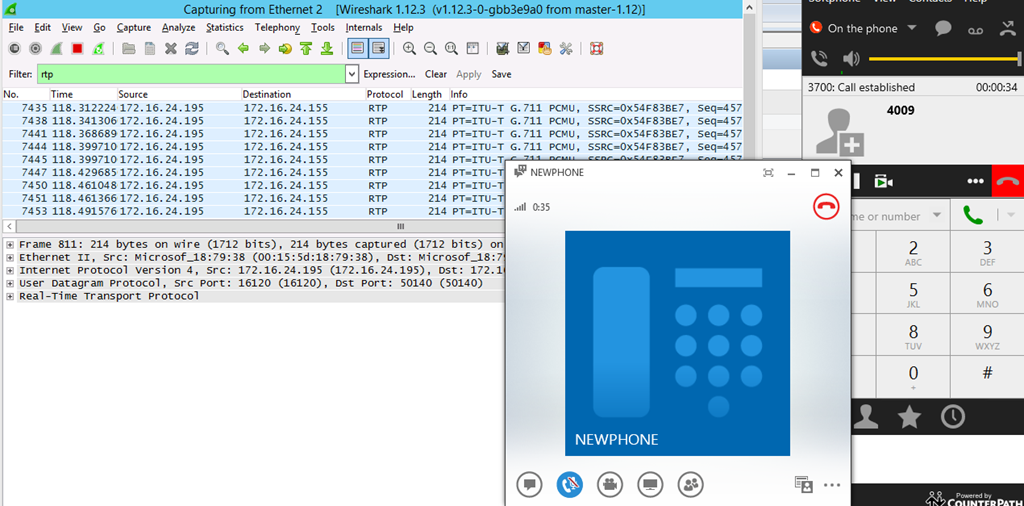
Task: Open a capture file via folder icon
Action: coord(129,48)
